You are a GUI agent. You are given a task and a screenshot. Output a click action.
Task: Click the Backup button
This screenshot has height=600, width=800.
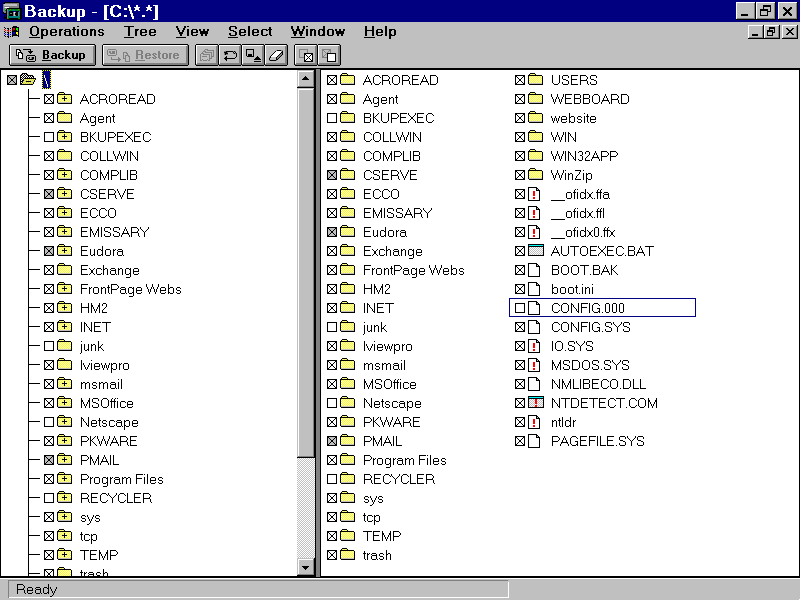click(53, 56)
